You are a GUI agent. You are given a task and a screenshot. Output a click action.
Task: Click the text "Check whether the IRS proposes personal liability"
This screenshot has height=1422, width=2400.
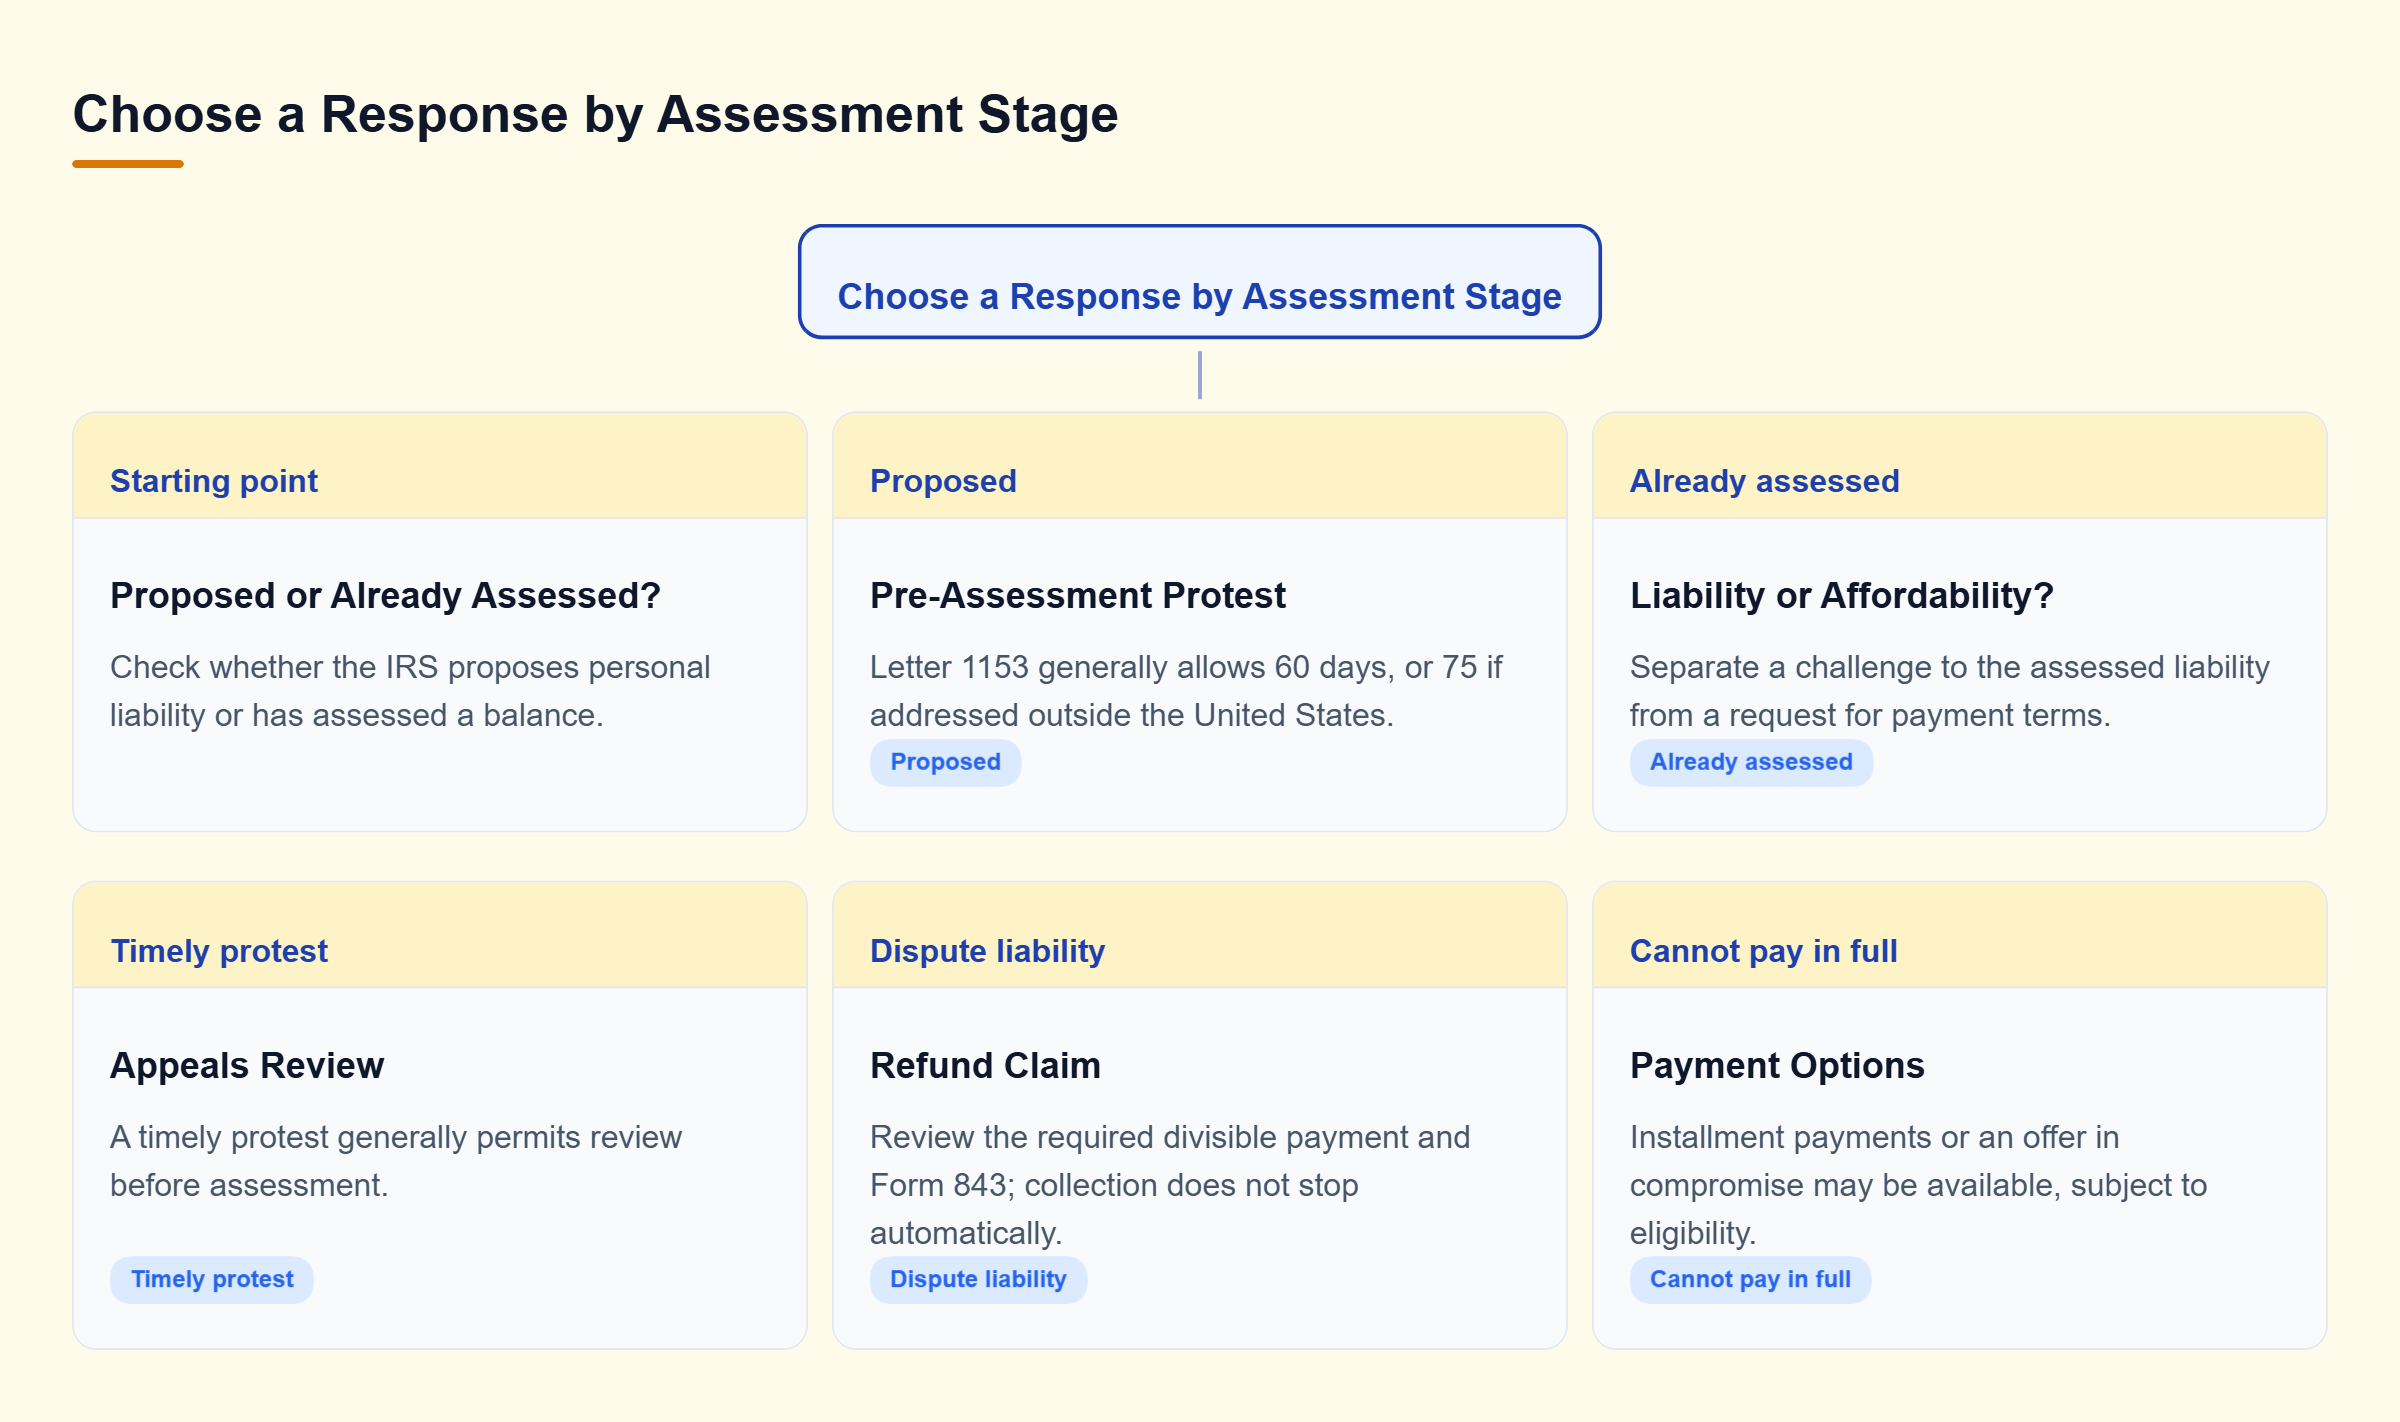tap(410, 691)
